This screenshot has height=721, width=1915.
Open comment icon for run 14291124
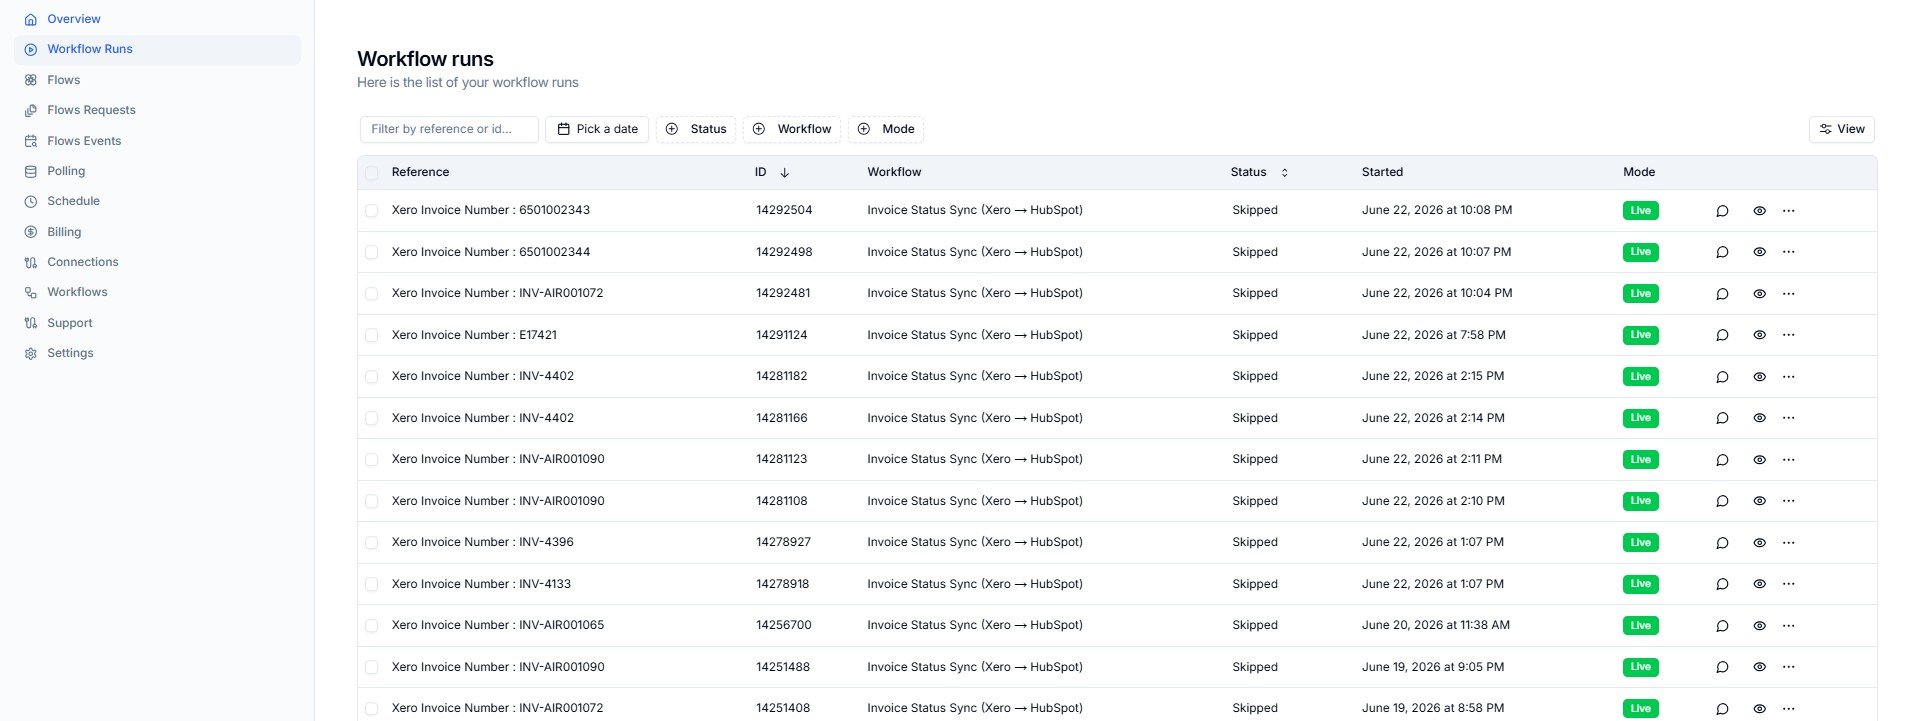(1722, 335)
